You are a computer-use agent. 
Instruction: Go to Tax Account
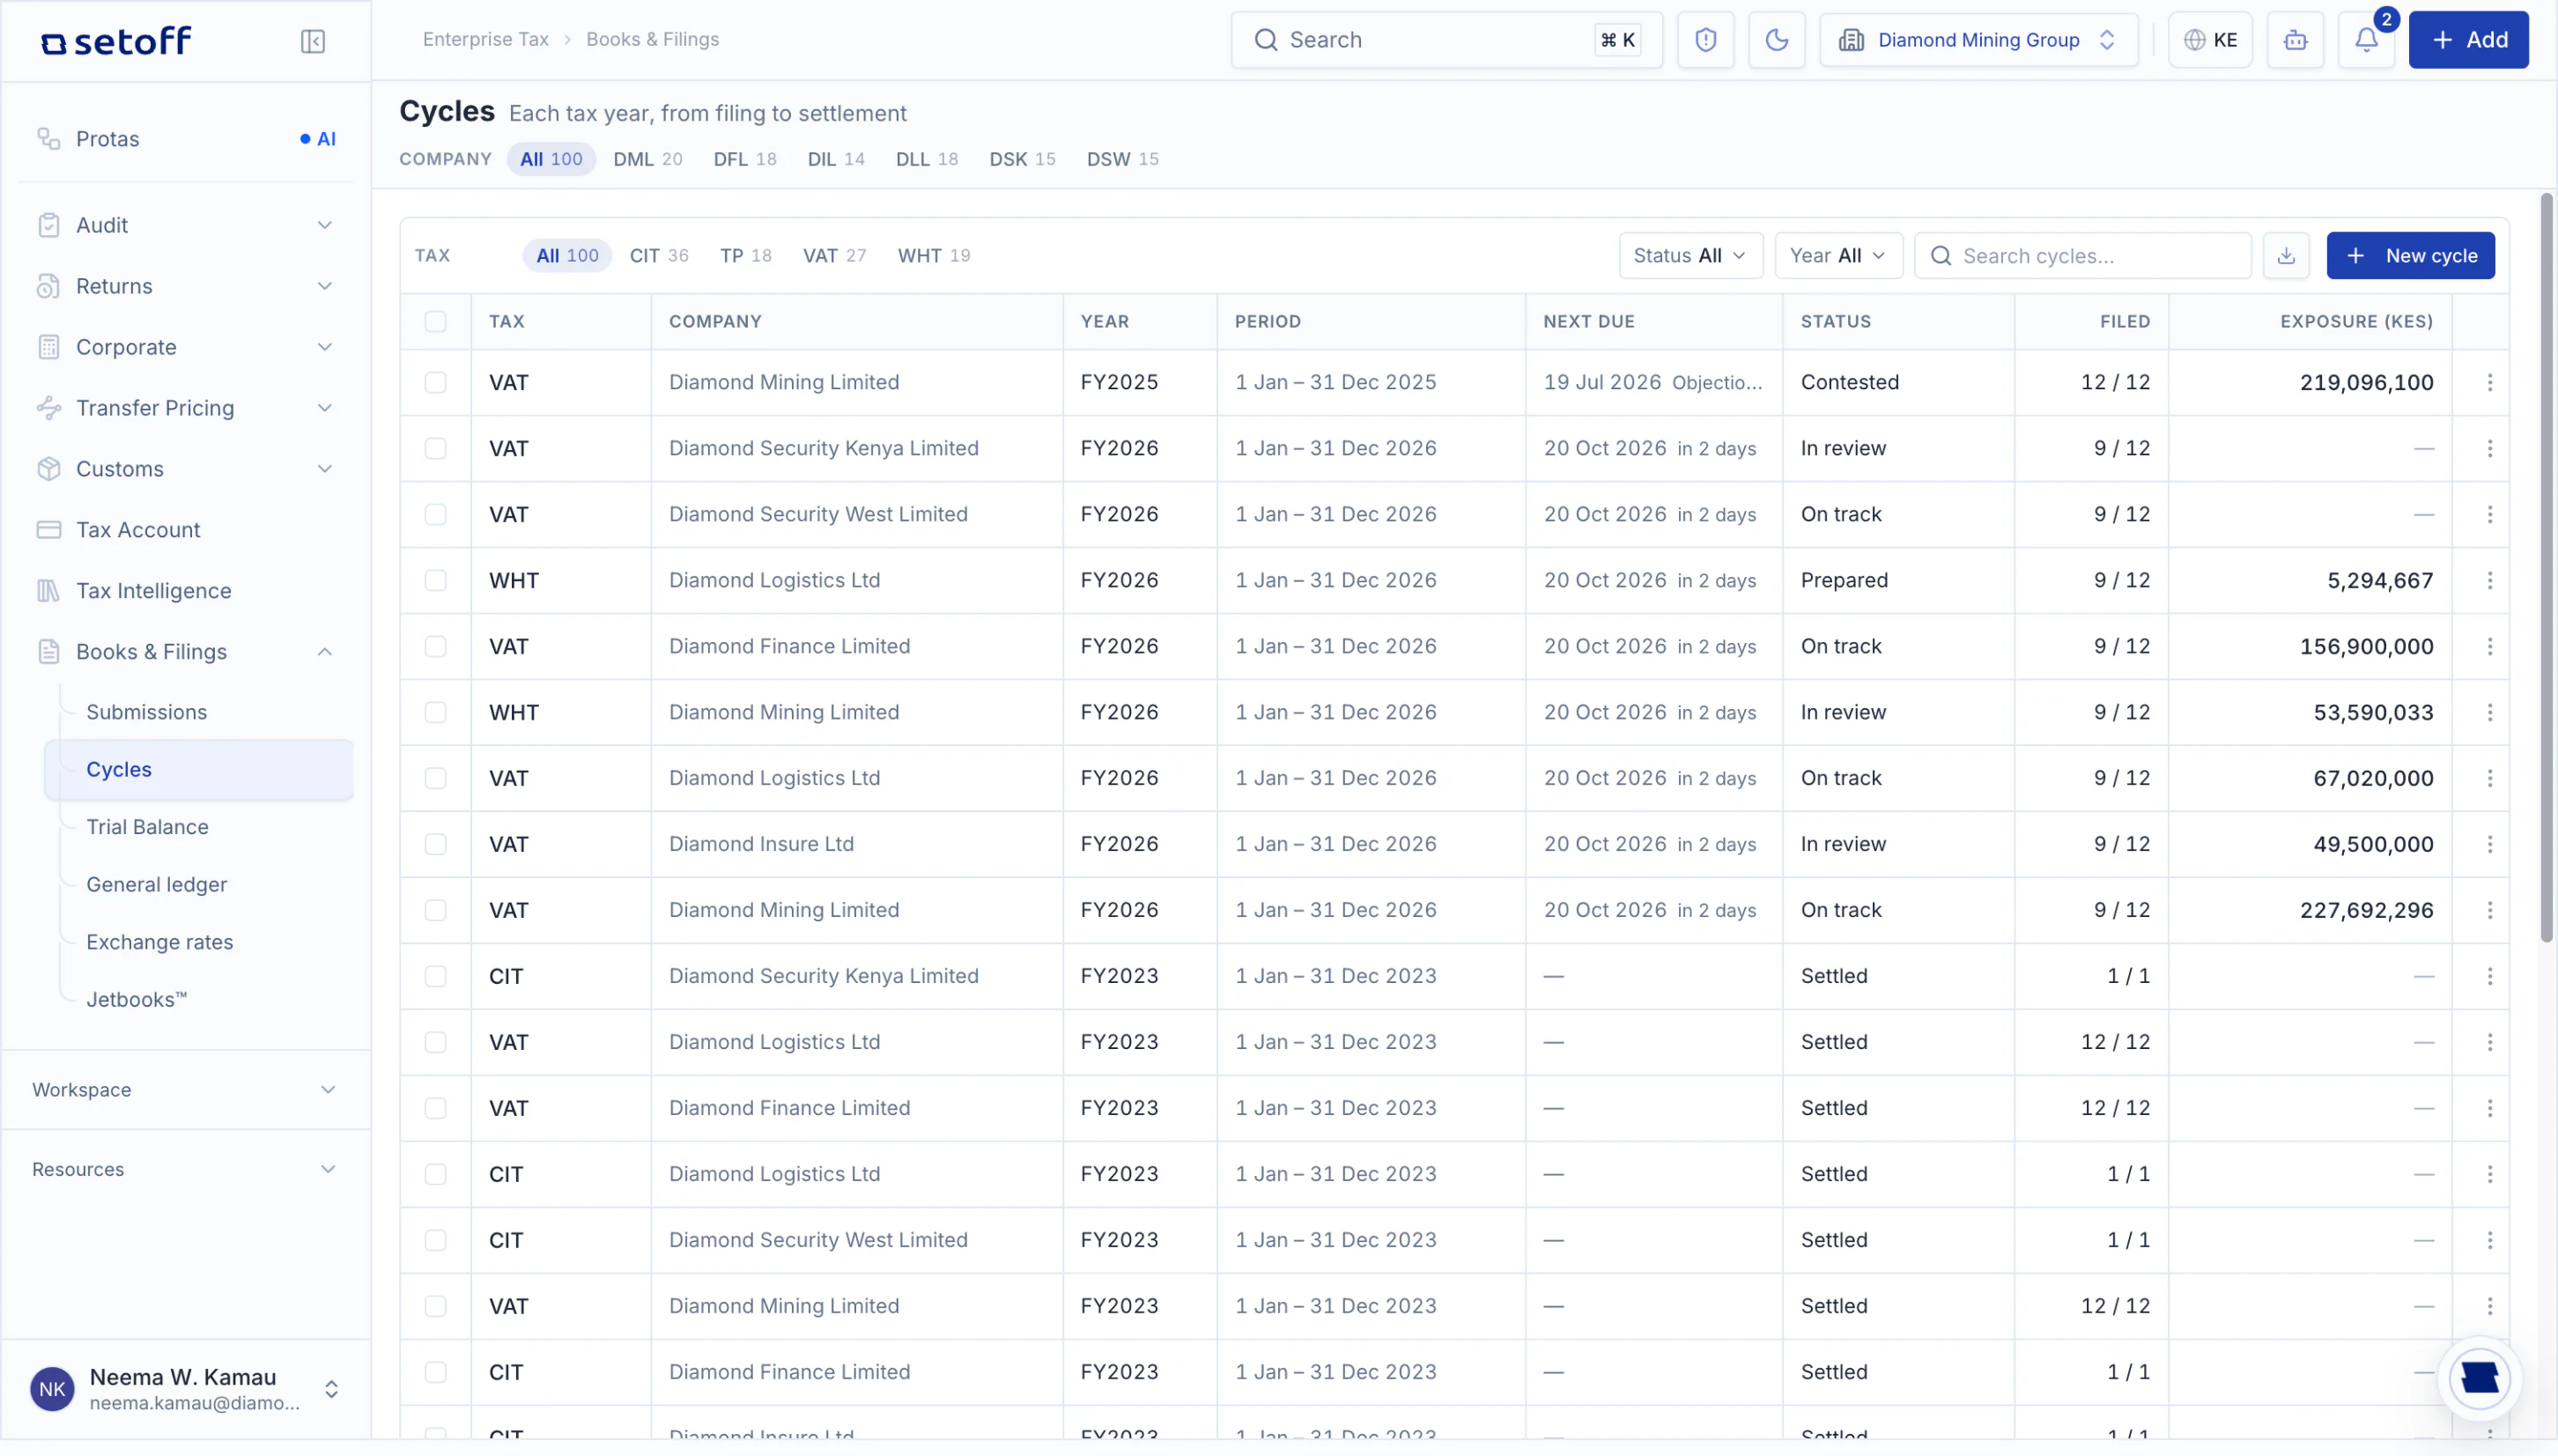coord(186,530)
